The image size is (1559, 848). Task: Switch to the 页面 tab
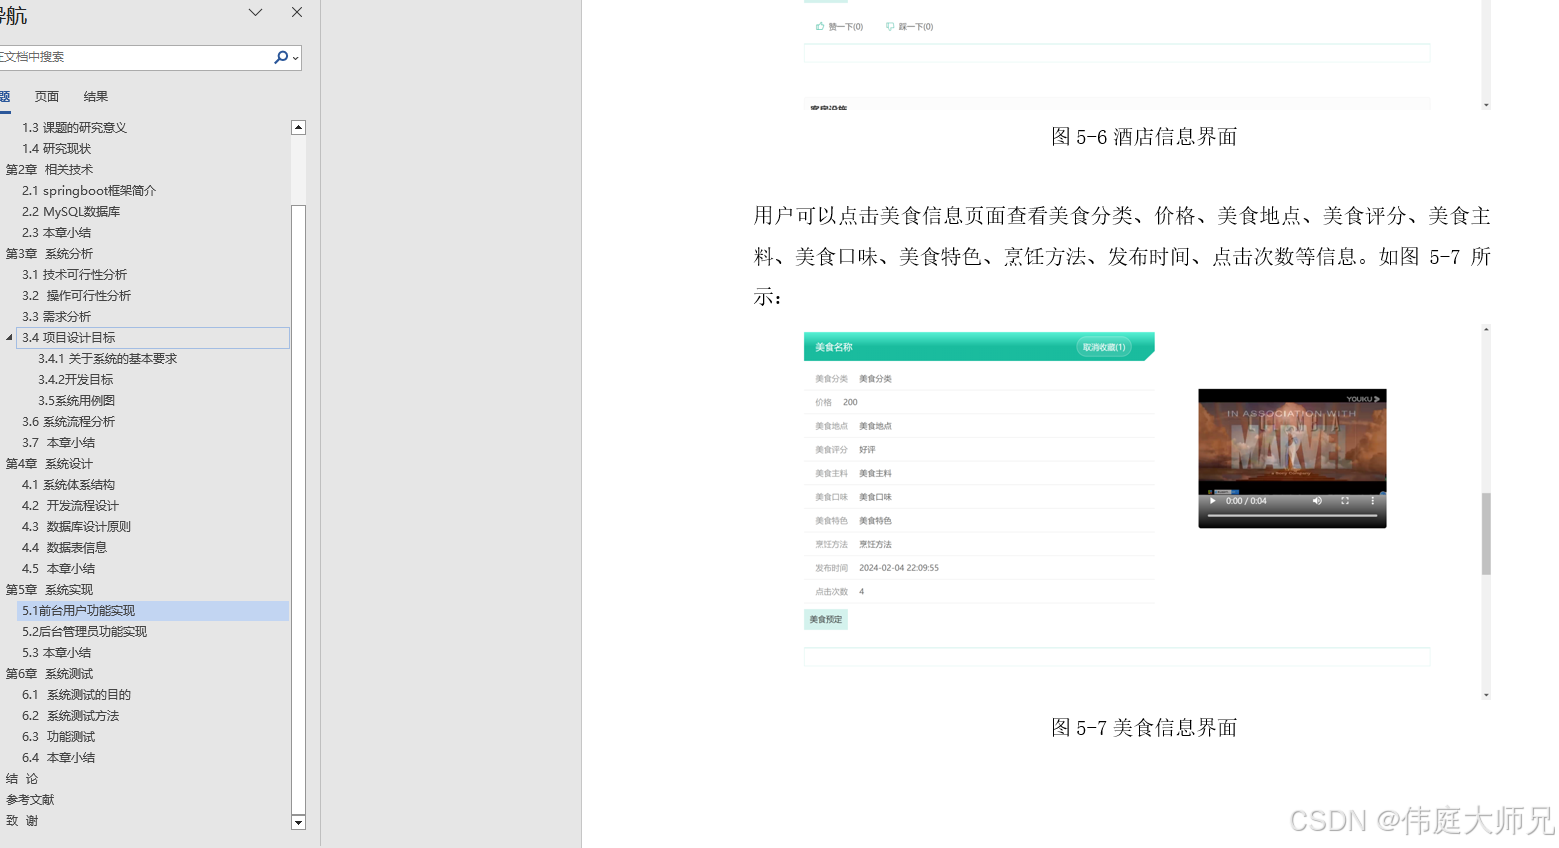click(47, 96)
